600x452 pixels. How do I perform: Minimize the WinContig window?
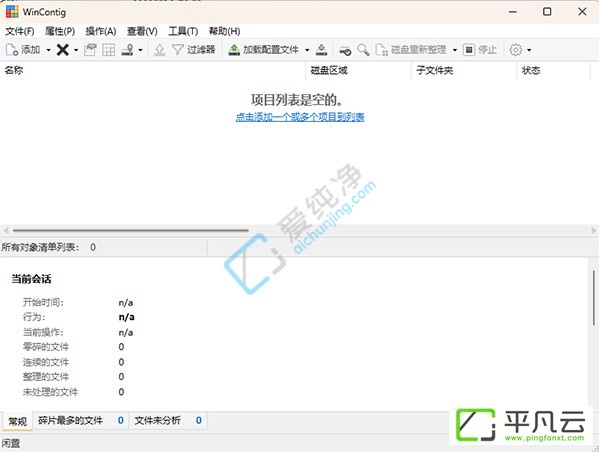[512, 12]
